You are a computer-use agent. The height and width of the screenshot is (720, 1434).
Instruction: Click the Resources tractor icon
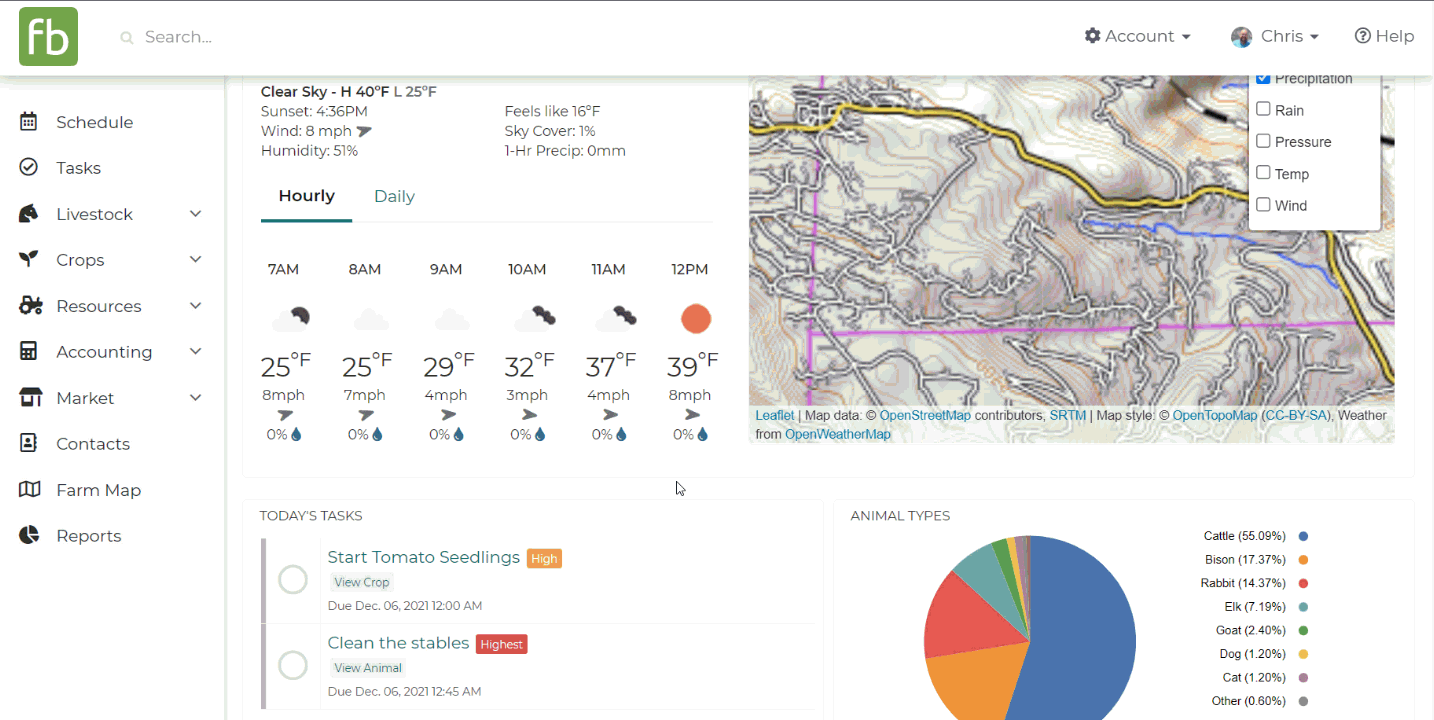coord(30,306)
